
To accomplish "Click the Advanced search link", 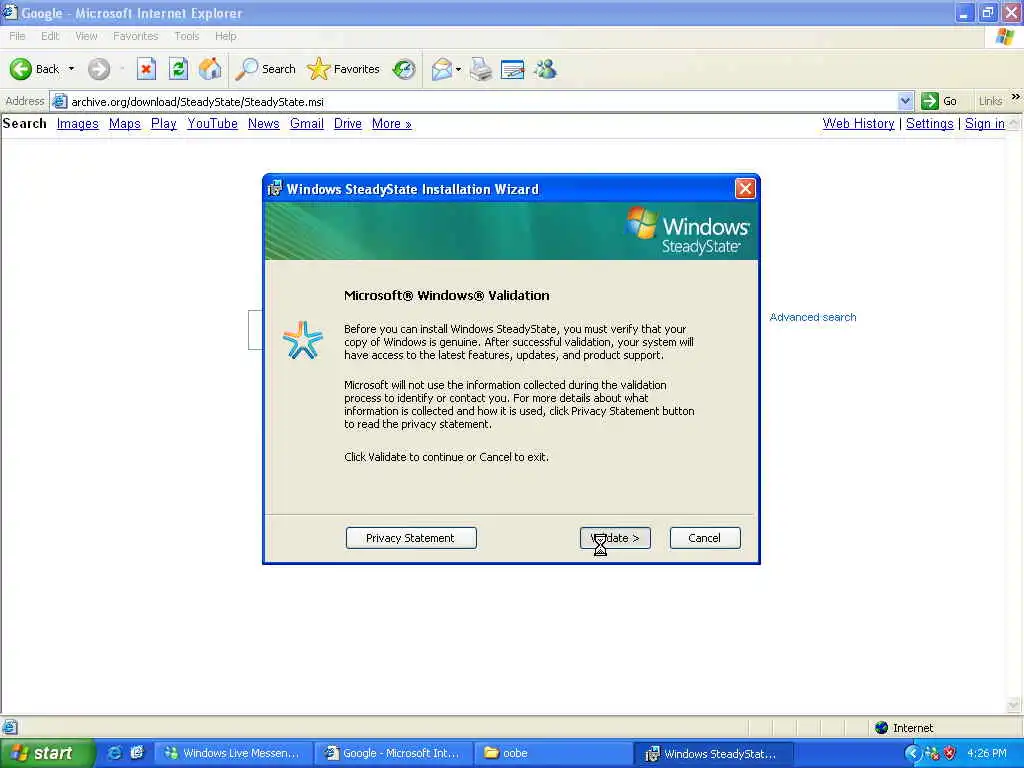I will (x=812, y=317).
